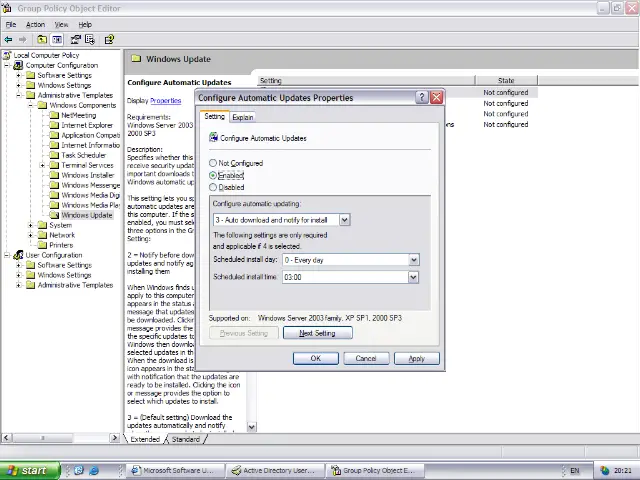Click the Internet Explorer folder icon
The image size is (640, 480).
pos(54,125)
